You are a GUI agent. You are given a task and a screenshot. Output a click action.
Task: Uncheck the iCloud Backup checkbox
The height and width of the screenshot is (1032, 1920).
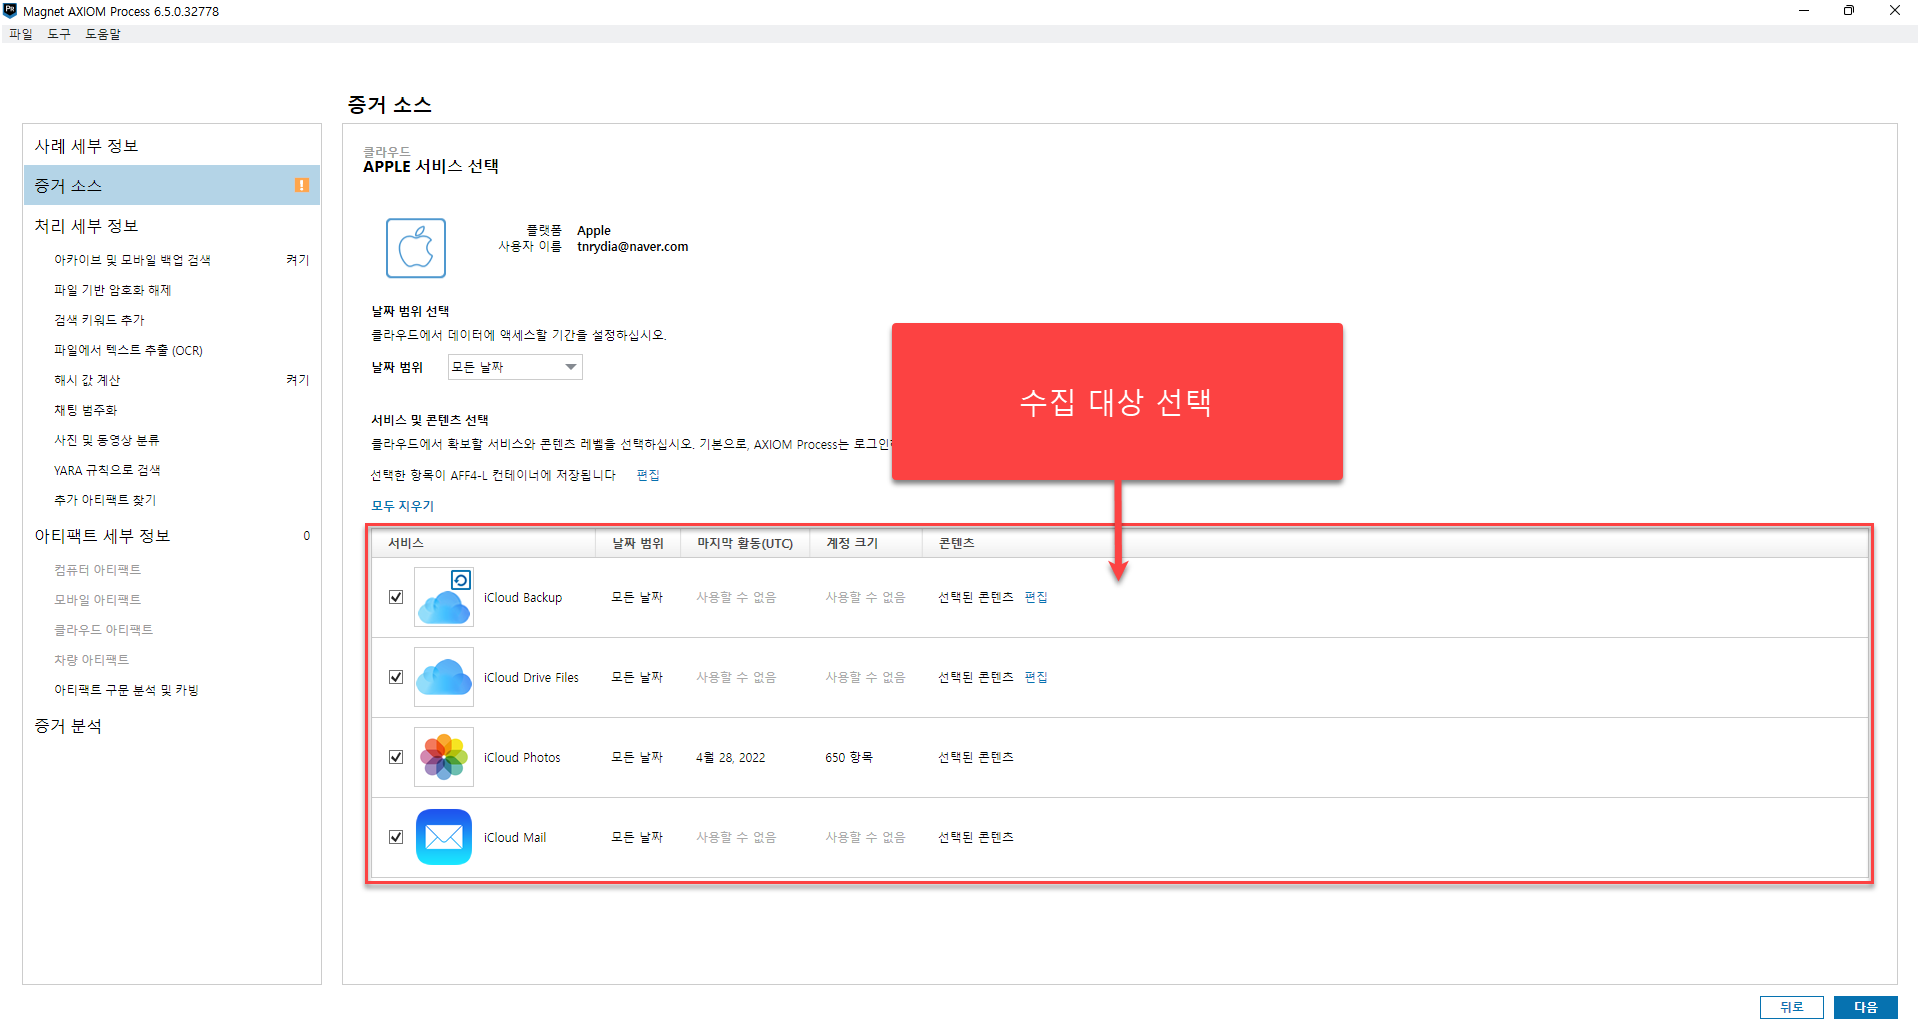pos(396,597)
